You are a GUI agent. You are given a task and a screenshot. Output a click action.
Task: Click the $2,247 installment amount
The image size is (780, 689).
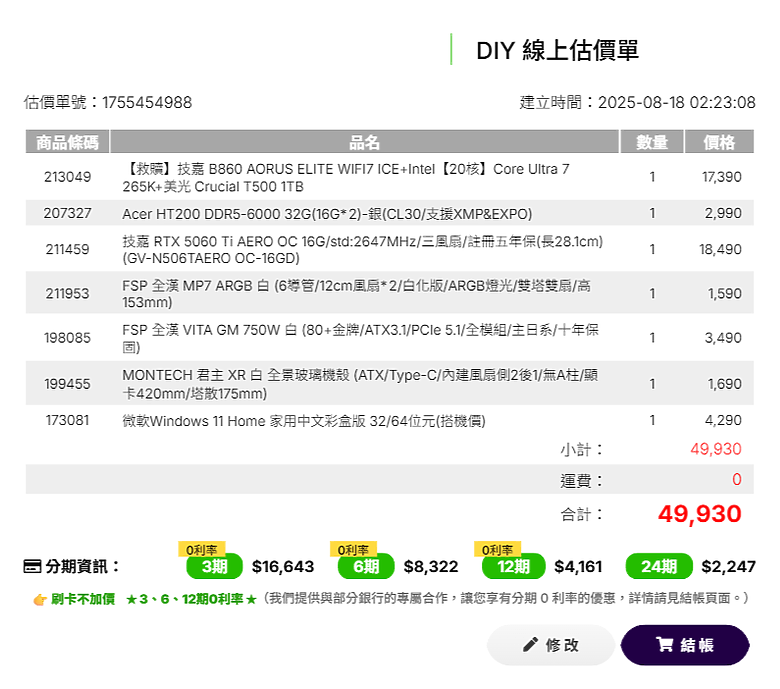pyautogui.click(x=728, y=566)
